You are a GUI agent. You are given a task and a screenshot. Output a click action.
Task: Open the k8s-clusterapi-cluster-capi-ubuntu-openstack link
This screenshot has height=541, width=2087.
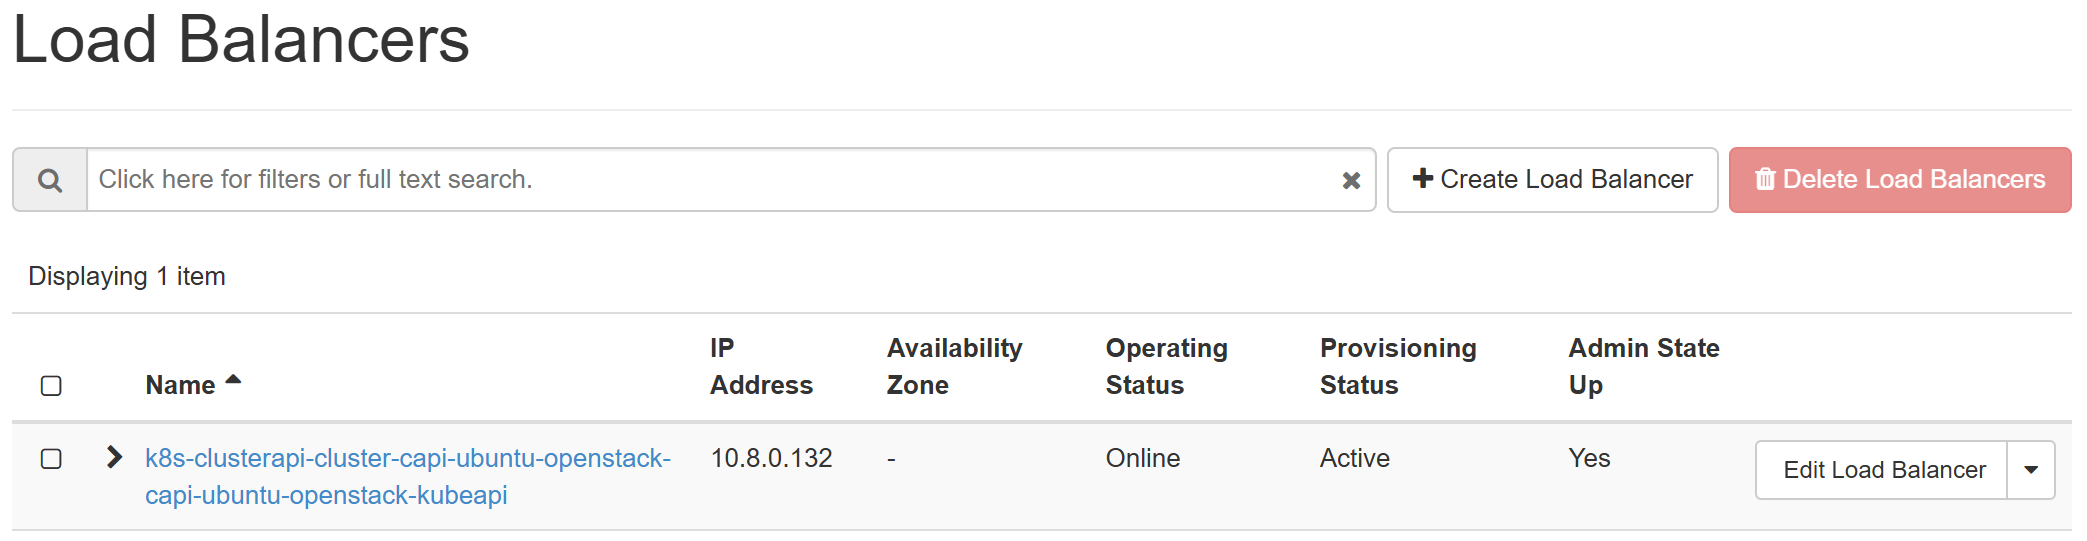pyautogui.click(x=407, y=459)
